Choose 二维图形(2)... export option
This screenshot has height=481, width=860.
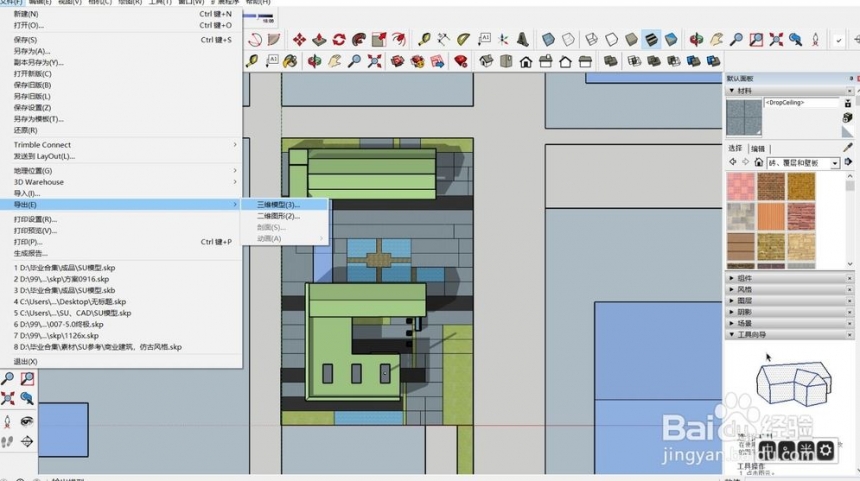click(x=285, y=216)
